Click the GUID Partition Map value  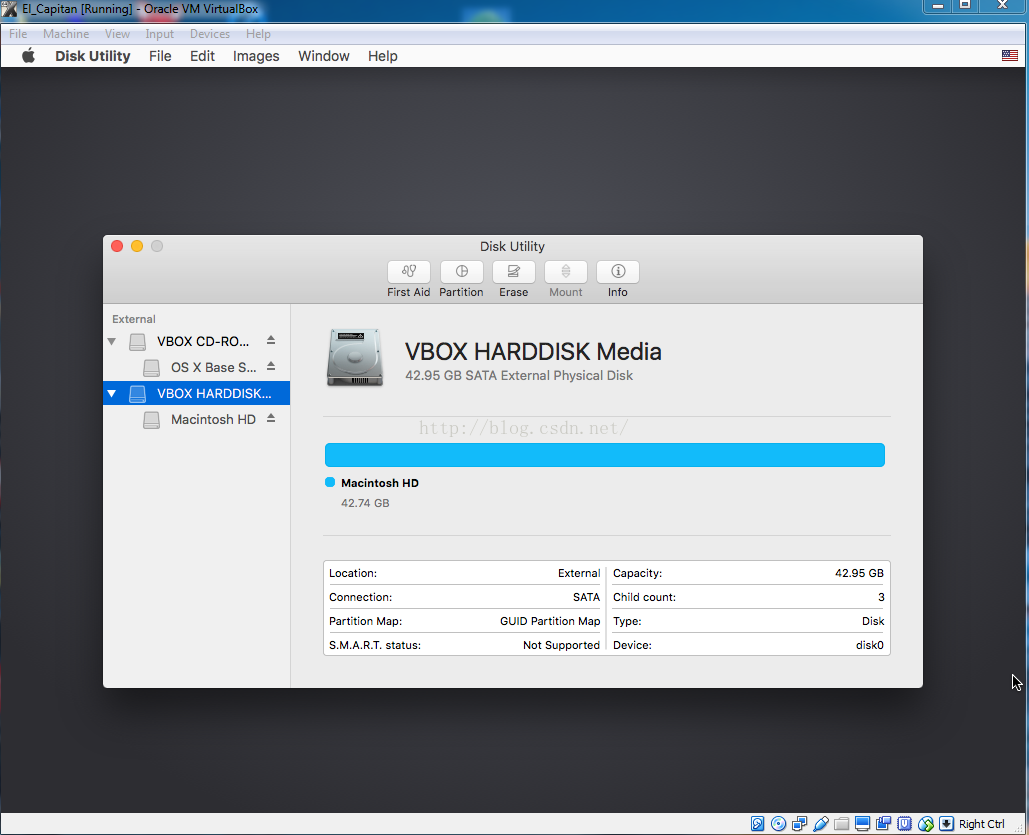coord(550,621)
